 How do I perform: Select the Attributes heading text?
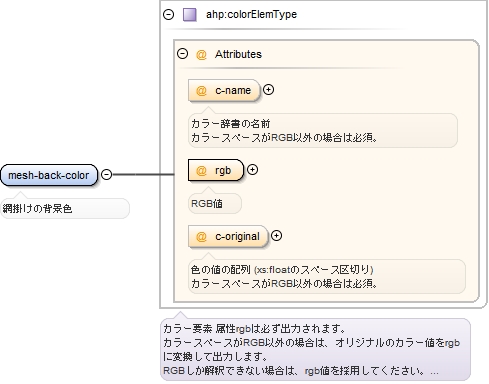(238, 54)
